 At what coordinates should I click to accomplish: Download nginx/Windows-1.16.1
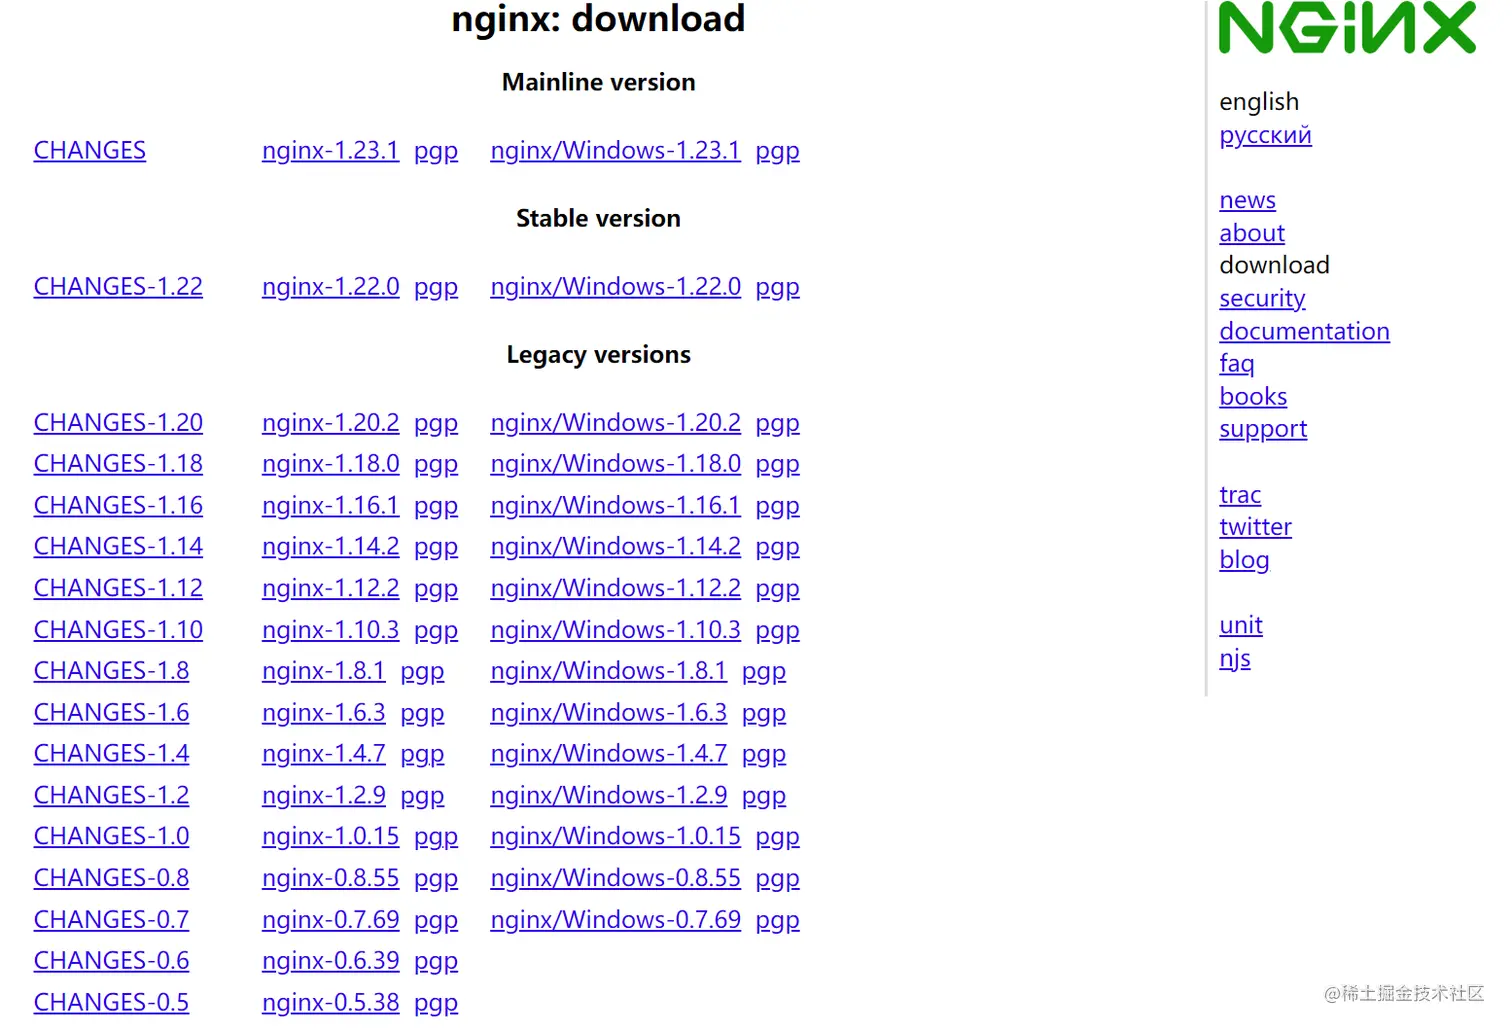click(x=615, y=506)
